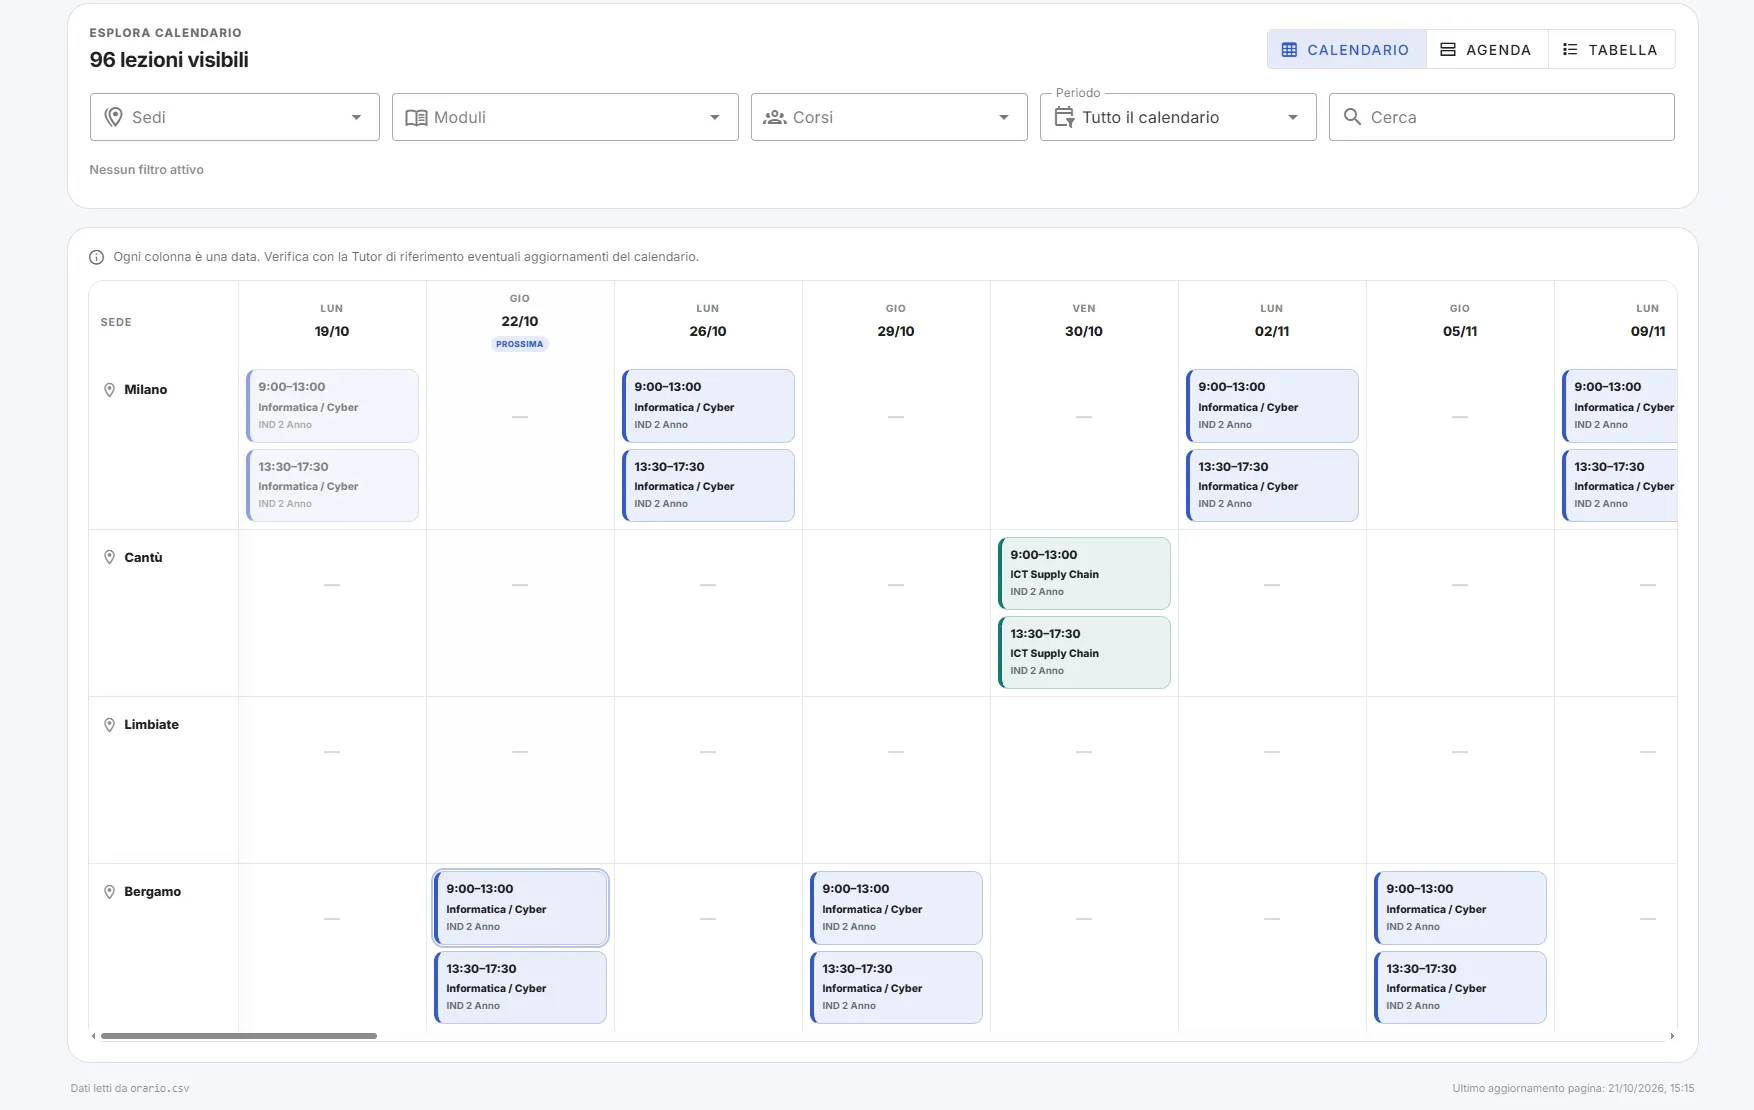The height and width of the screenshot is (1110, 1754).
Task: Click the 05/11 date column header
Action: coord(1460,321)
